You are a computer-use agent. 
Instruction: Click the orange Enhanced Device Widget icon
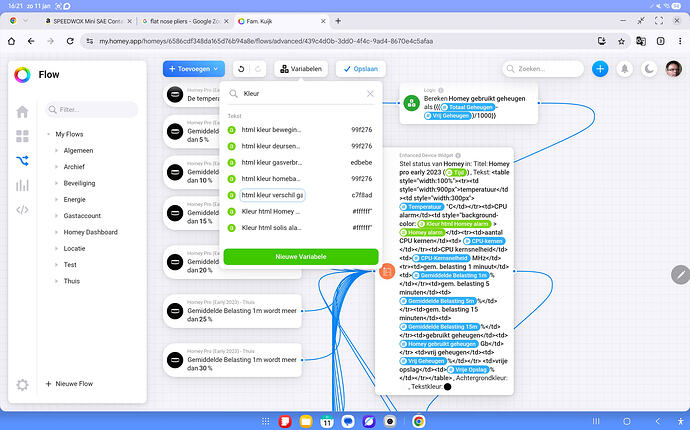point(387,271)
